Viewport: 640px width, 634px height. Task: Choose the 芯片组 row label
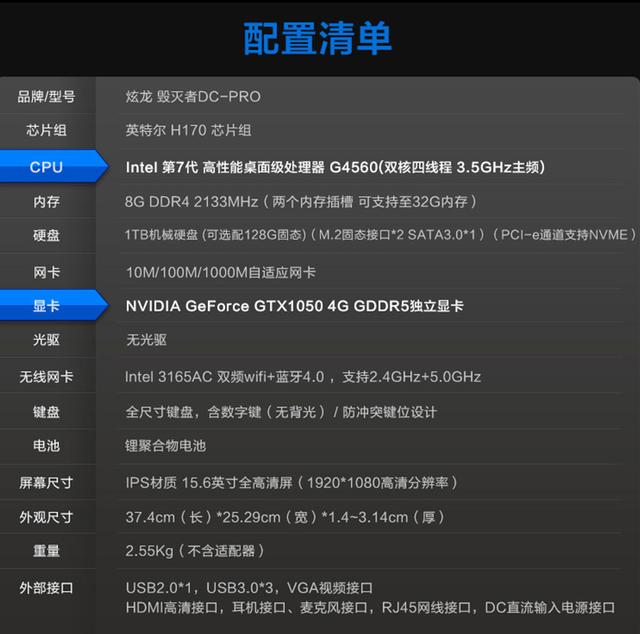pos(46,131)
